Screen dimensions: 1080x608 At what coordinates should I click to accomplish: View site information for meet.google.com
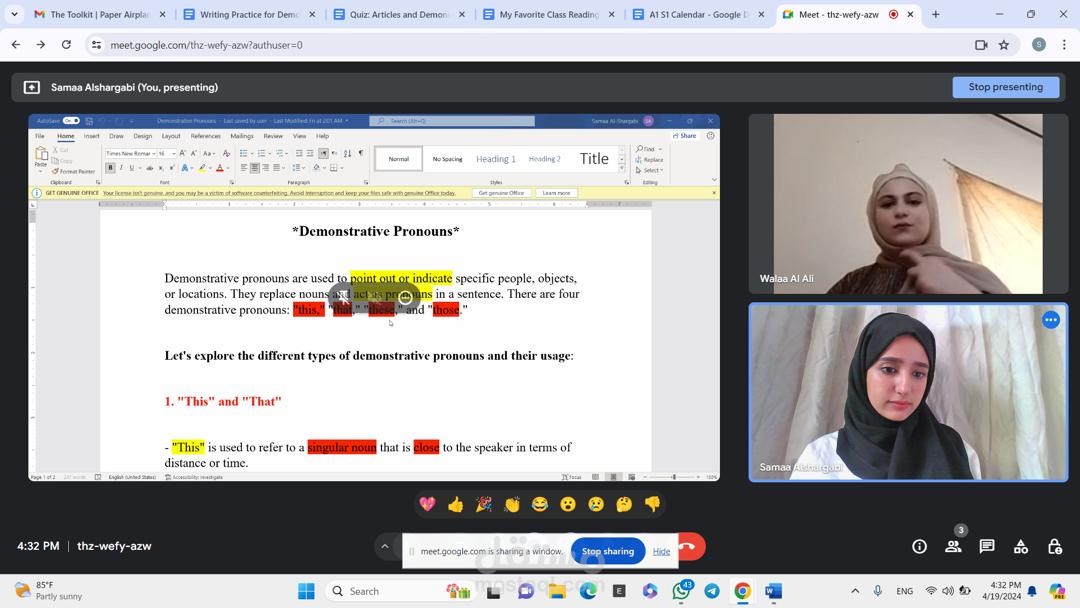point(96,45)
